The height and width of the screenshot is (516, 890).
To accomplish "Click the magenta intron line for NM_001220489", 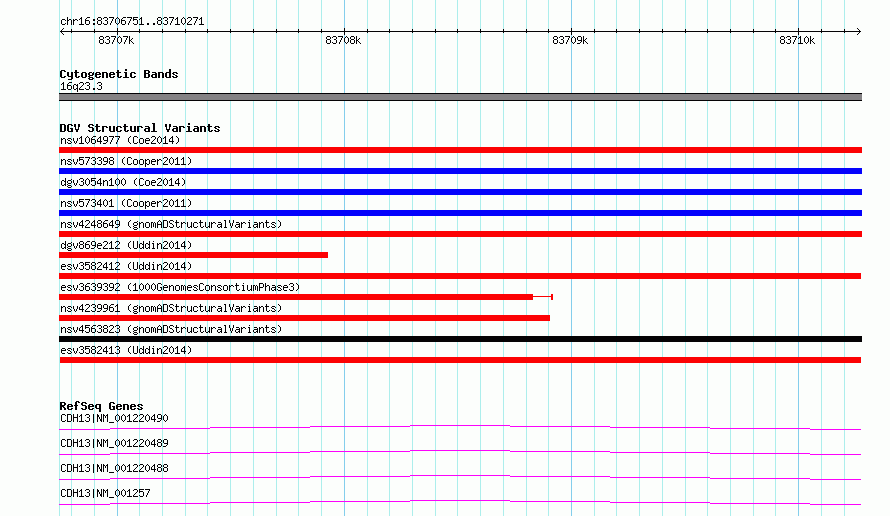I will 460,452.
